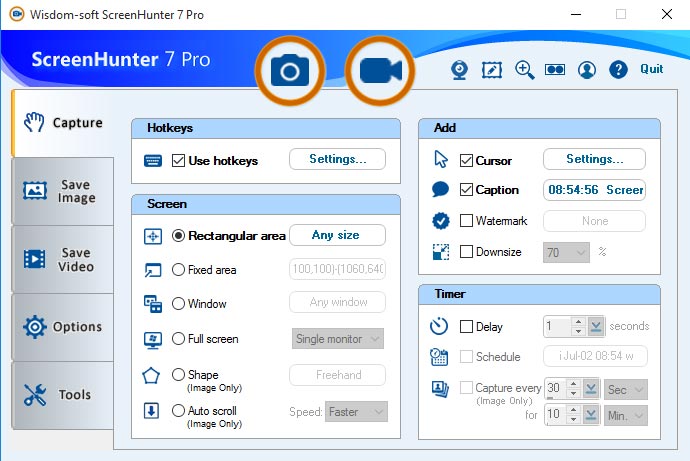
Task: Click the Fixed area icon
Action: (153, 270)
